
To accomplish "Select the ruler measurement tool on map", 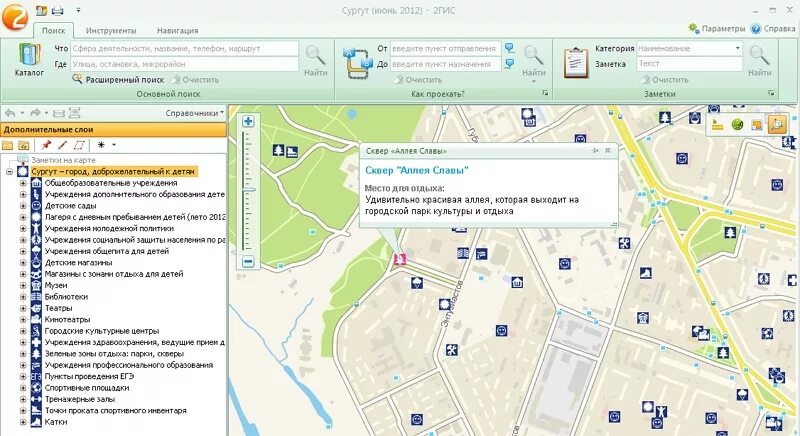I will coord(718,124).
